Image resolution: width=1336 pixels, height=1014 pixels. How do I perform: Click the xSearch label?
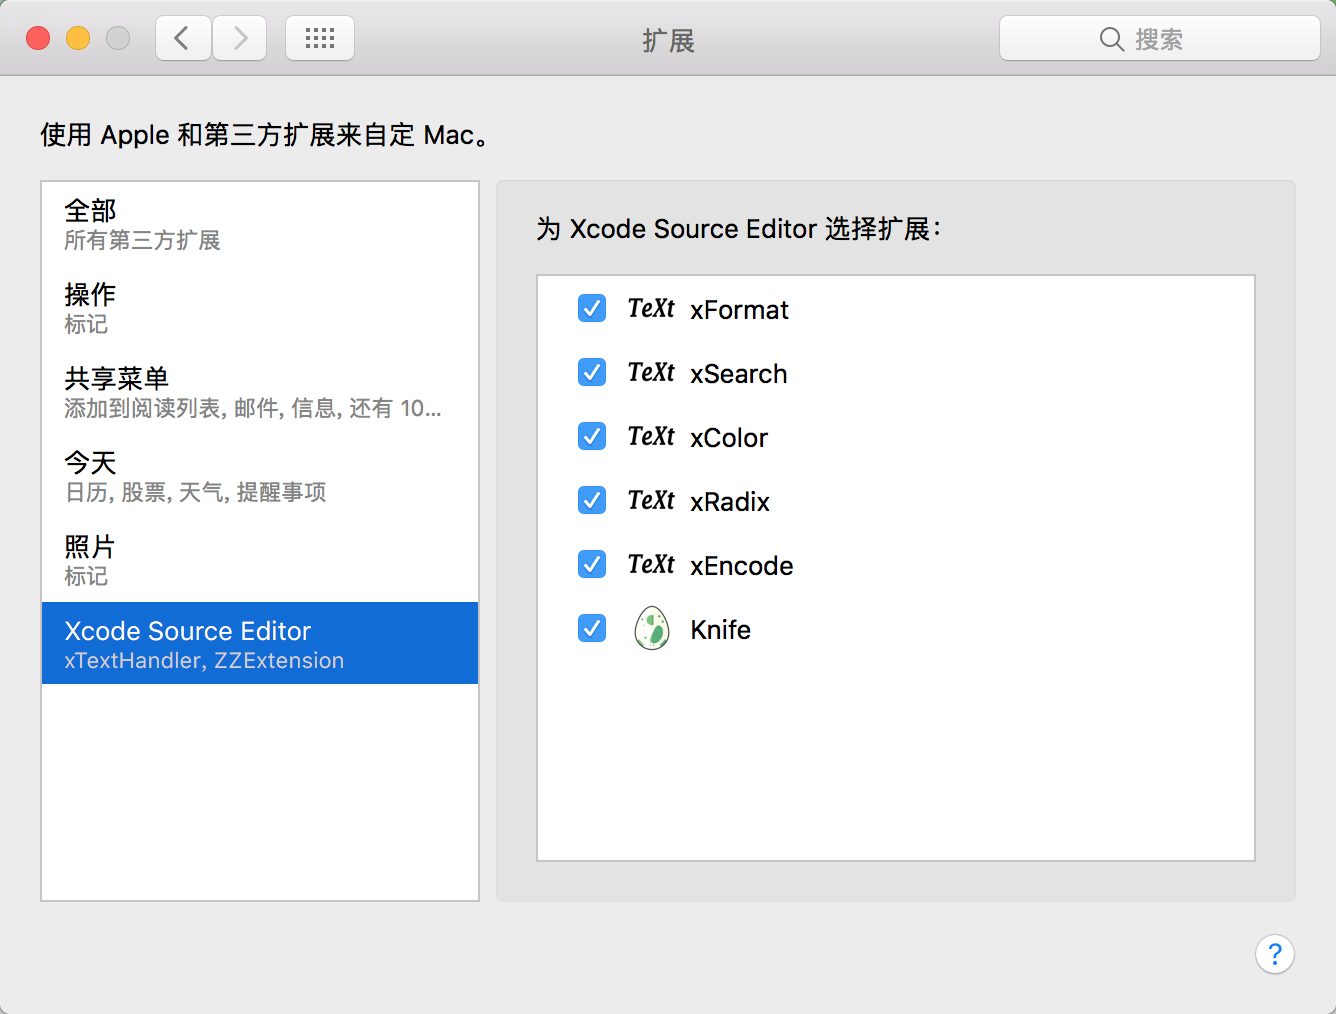738,374
